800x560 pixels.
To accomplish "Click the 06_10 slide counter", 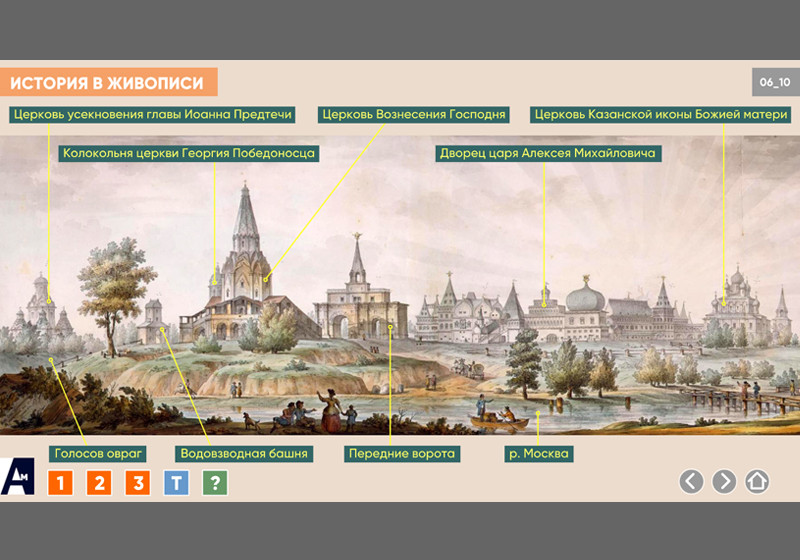I will click(x=774, y=82).
